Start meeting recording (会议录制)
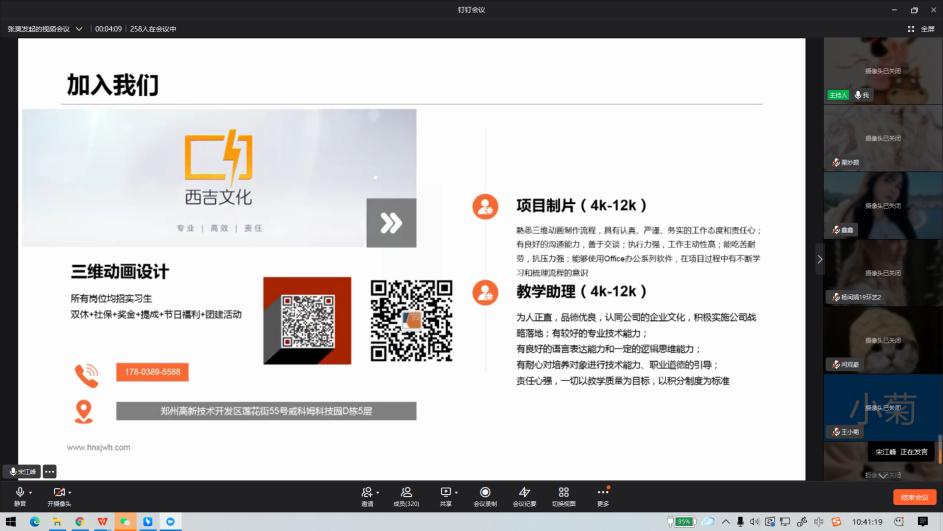 pos(485,492)
